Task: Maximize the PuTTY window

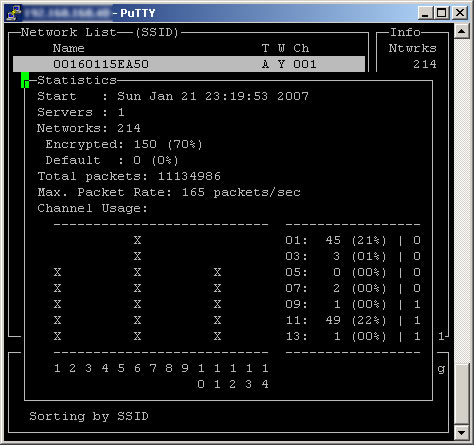Action: click(442, 13)
